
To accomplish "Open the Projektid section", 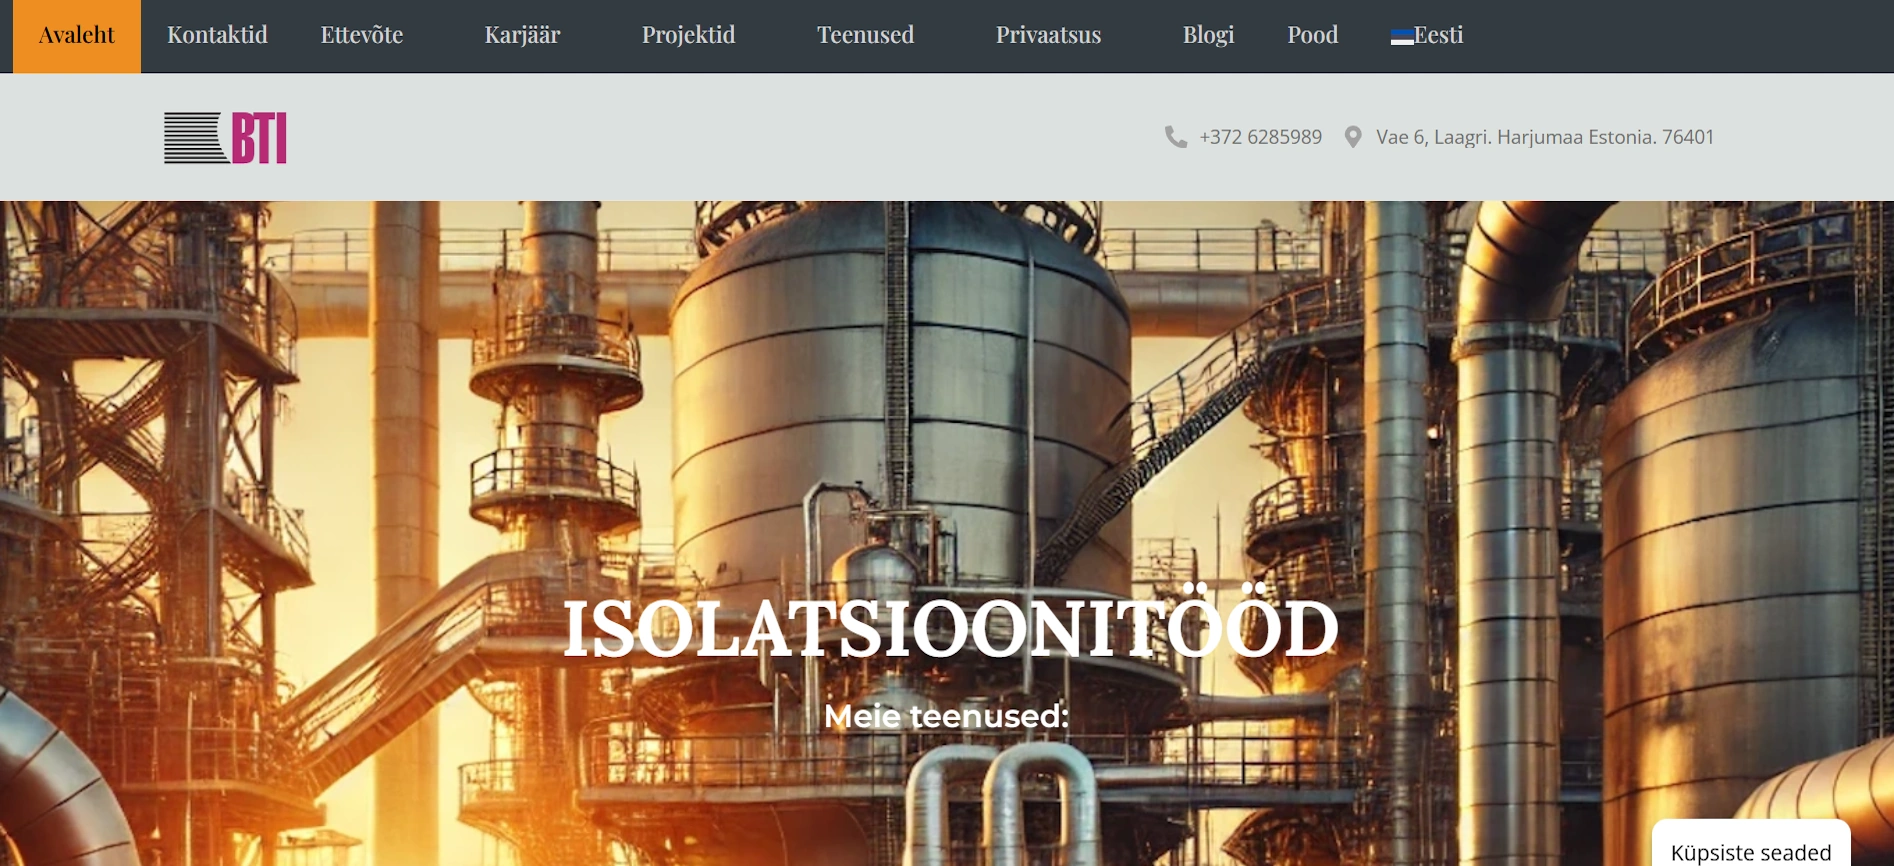I will click(x=688, y=36).
